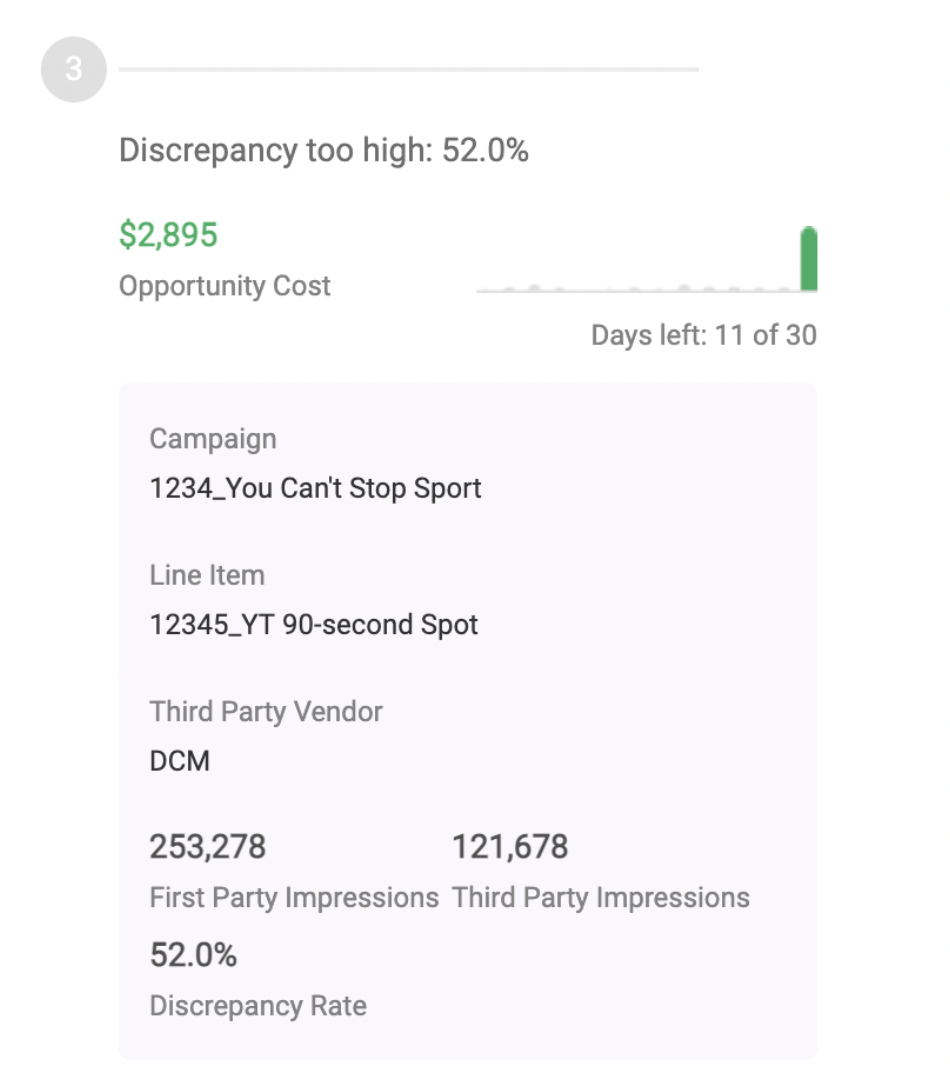This screenshot has width=950, height=1078.
Task: Click the step 3 circle badge
Action: [74, 69]
